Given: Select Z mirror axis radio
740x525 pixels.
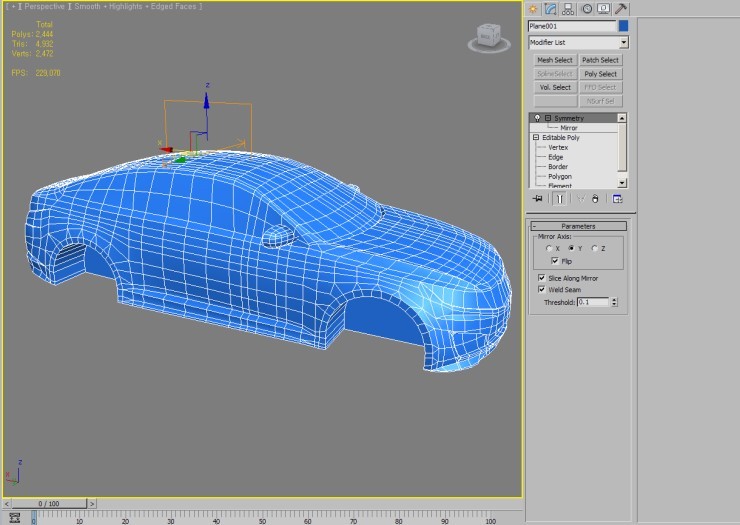Looking at the screenshot, I should (x=595, y=248).
